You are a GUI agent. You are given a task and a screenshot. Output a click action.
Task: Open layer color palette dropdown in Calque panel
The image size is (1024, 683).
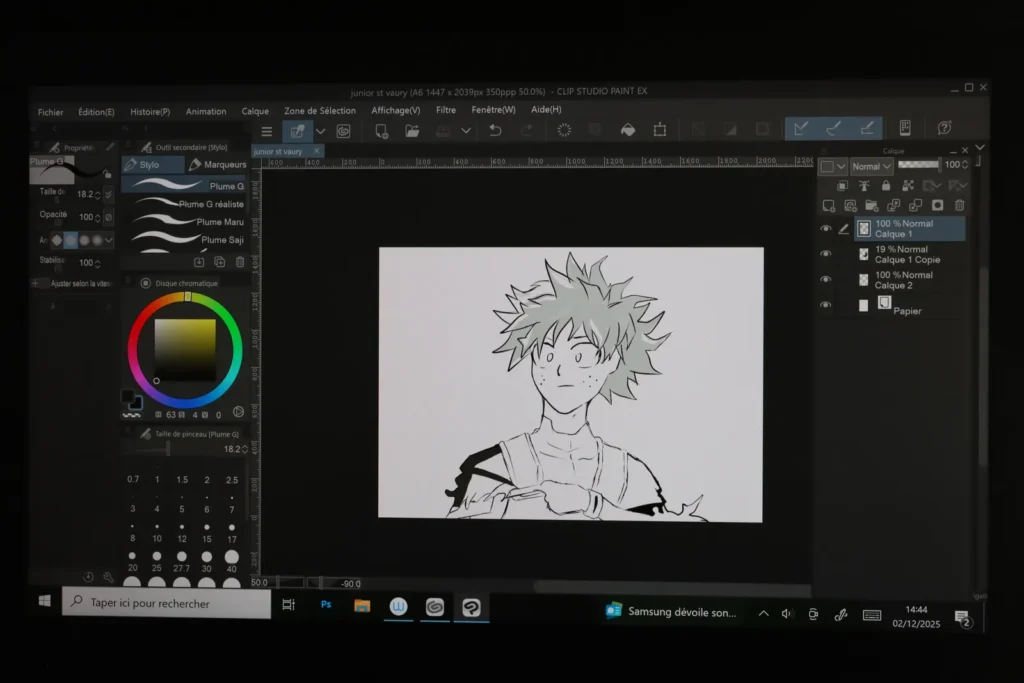click(x=833, y=167)
